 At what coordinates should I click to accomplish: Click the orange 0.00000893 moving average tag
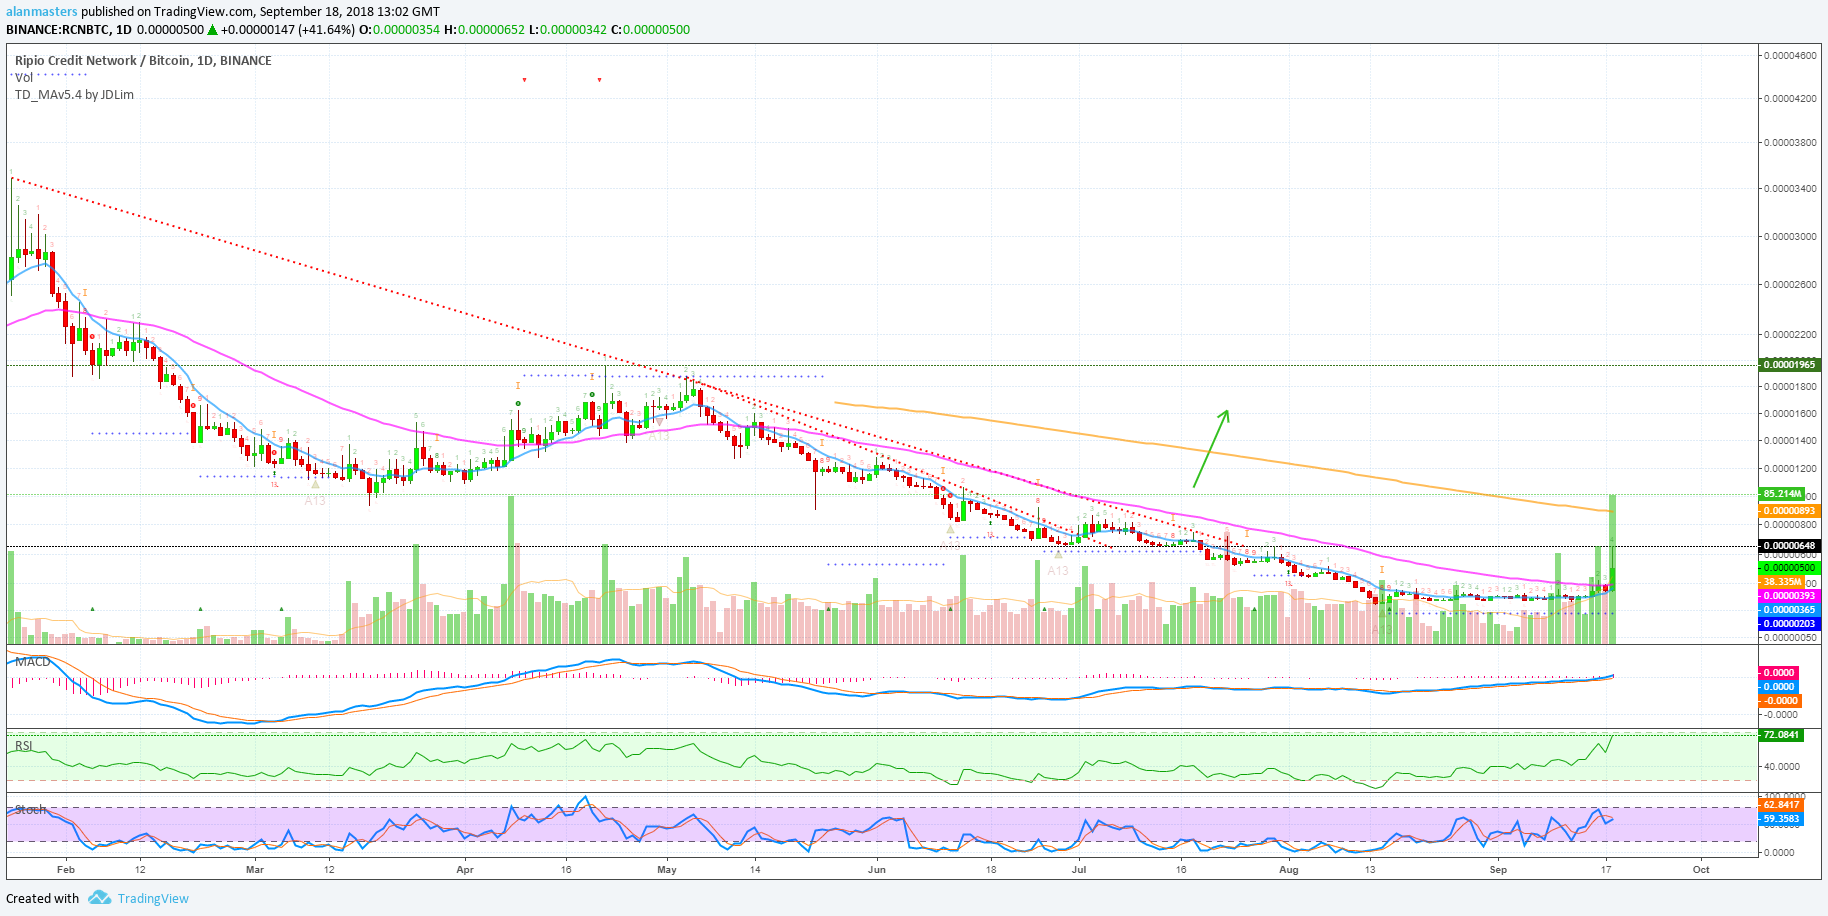(x=1789, y=511)
